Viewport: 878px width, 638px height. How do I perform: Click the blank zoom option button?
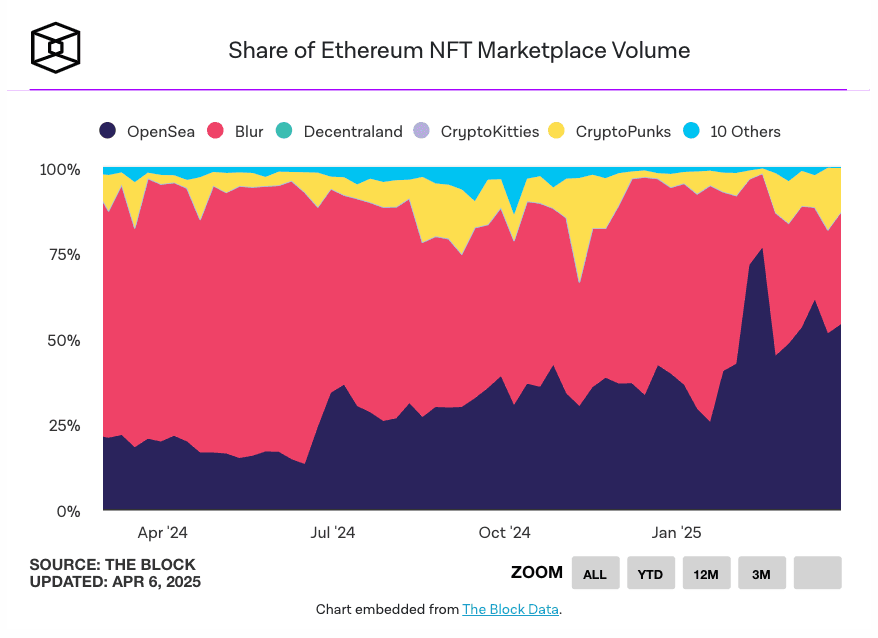click(816, 573)
